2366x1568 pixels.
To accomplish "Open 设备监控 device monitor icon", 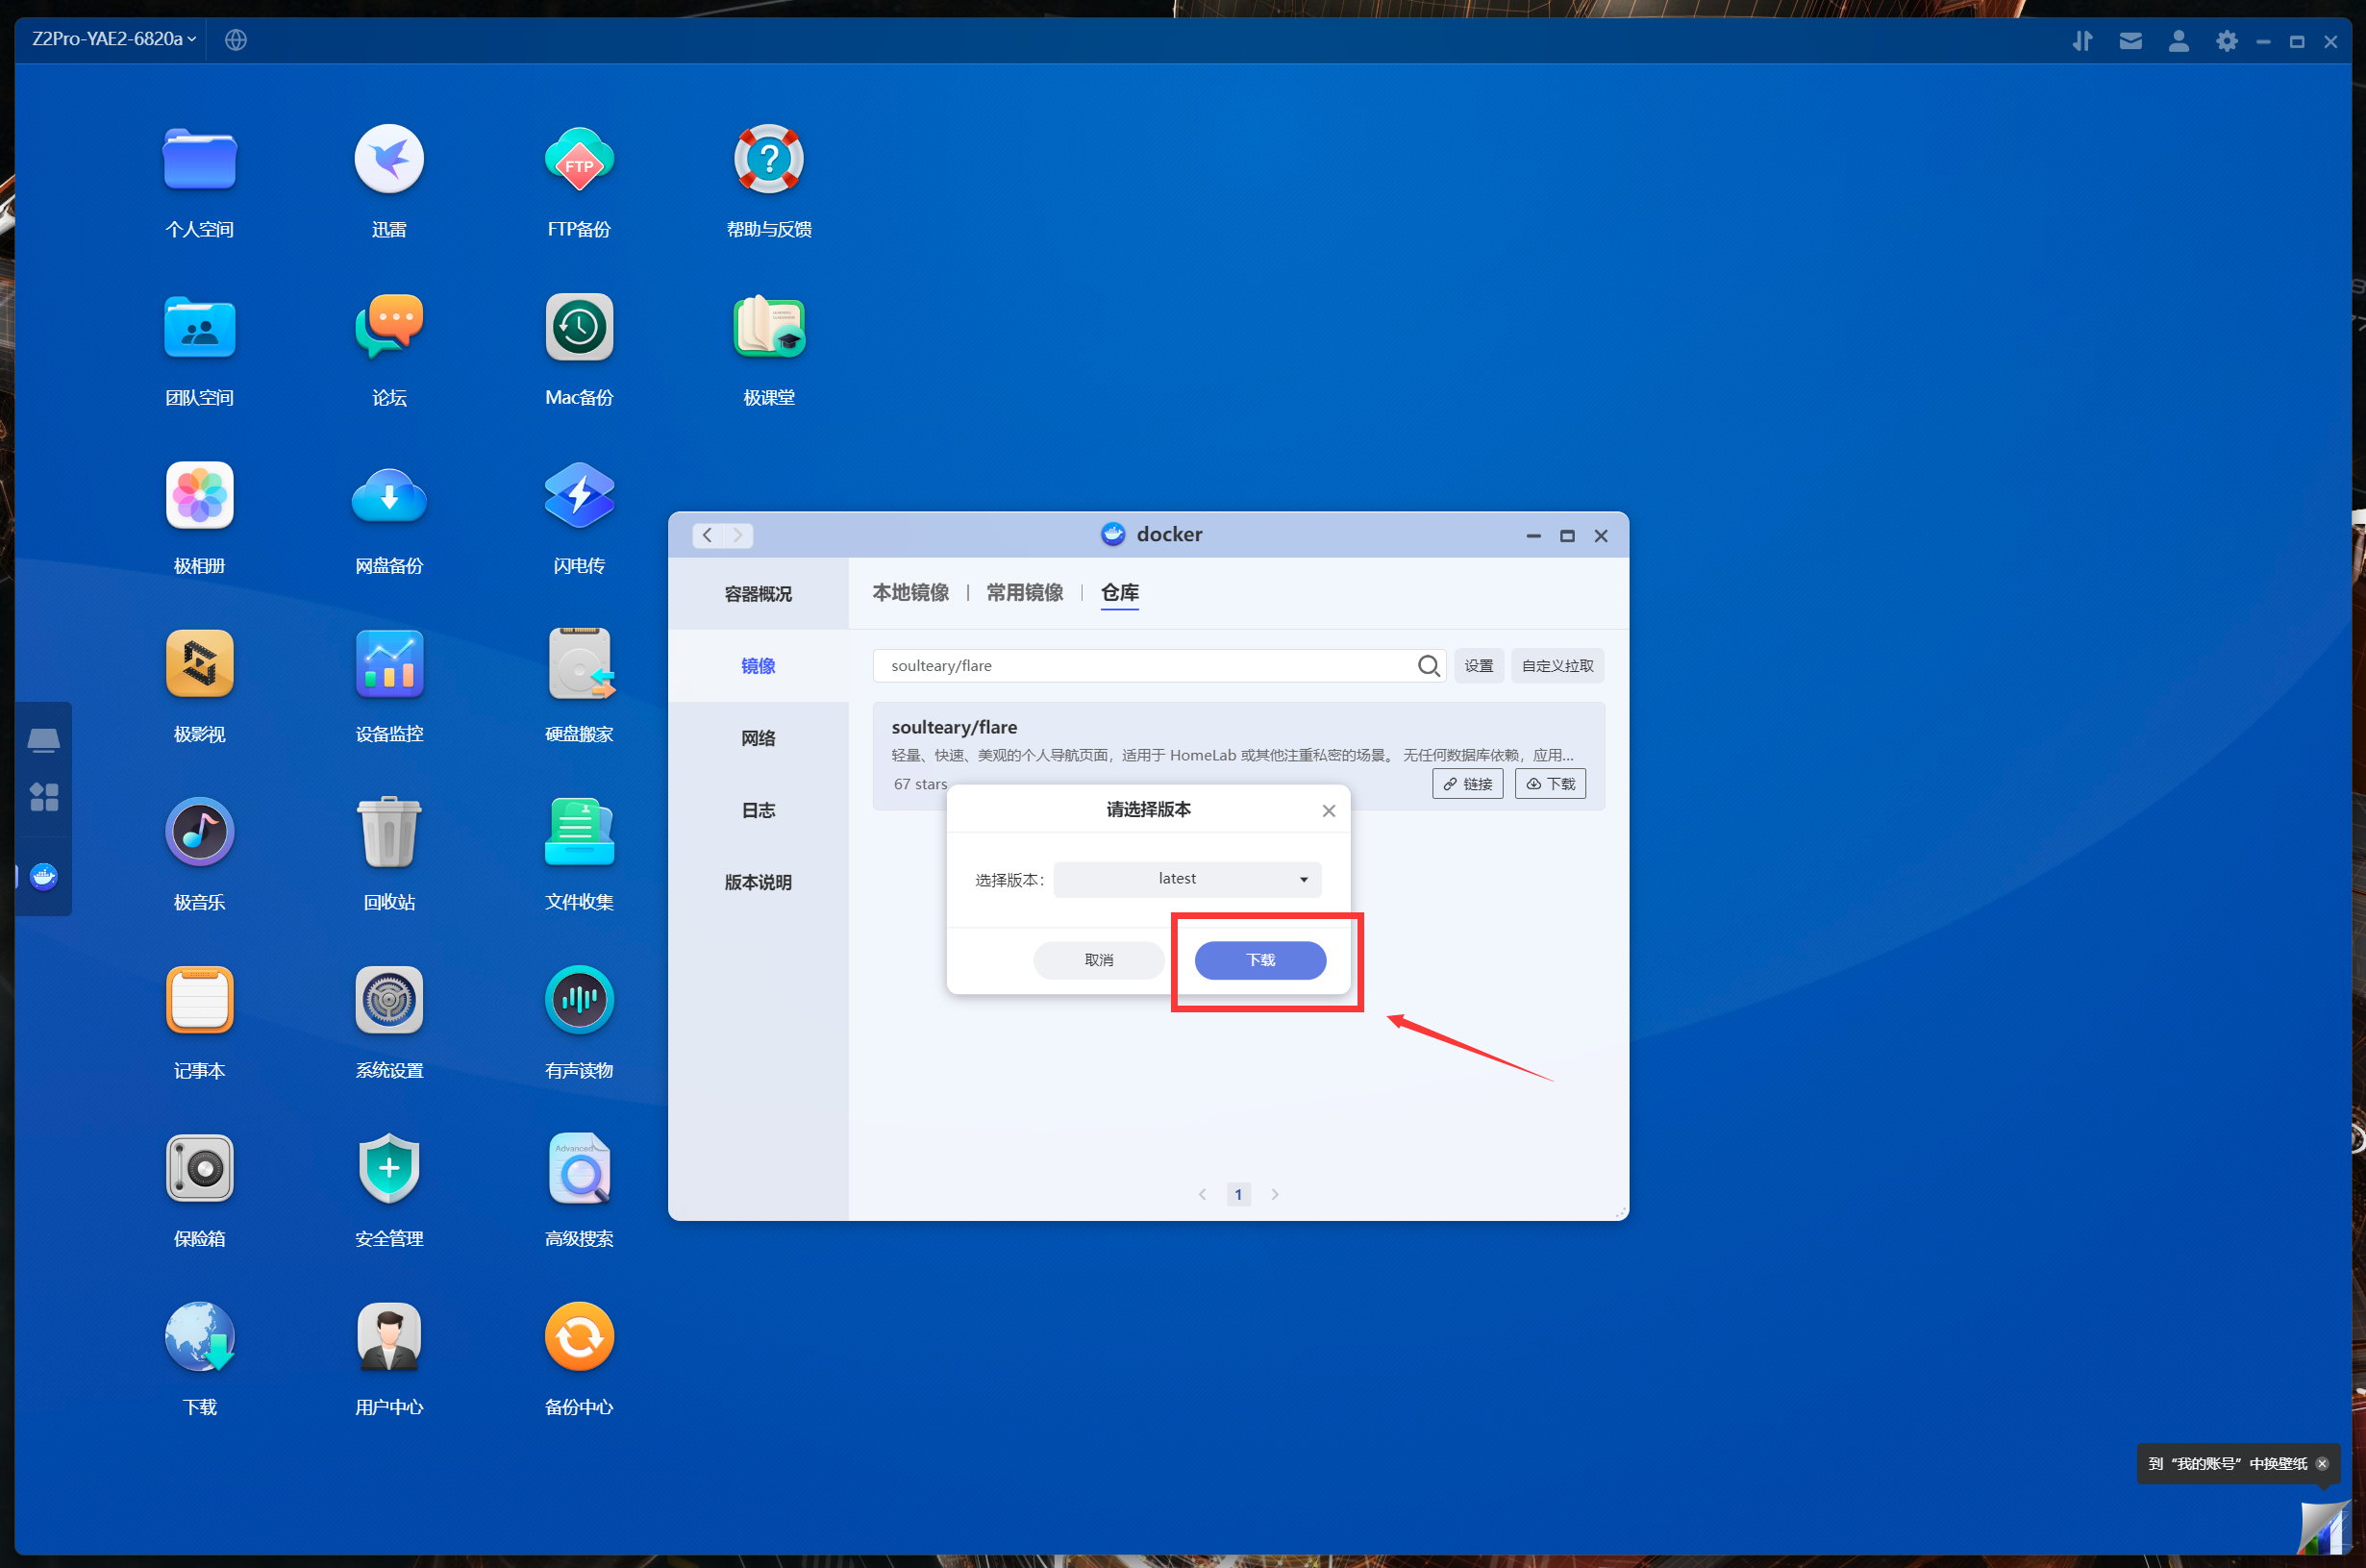I will coord(389,664).
